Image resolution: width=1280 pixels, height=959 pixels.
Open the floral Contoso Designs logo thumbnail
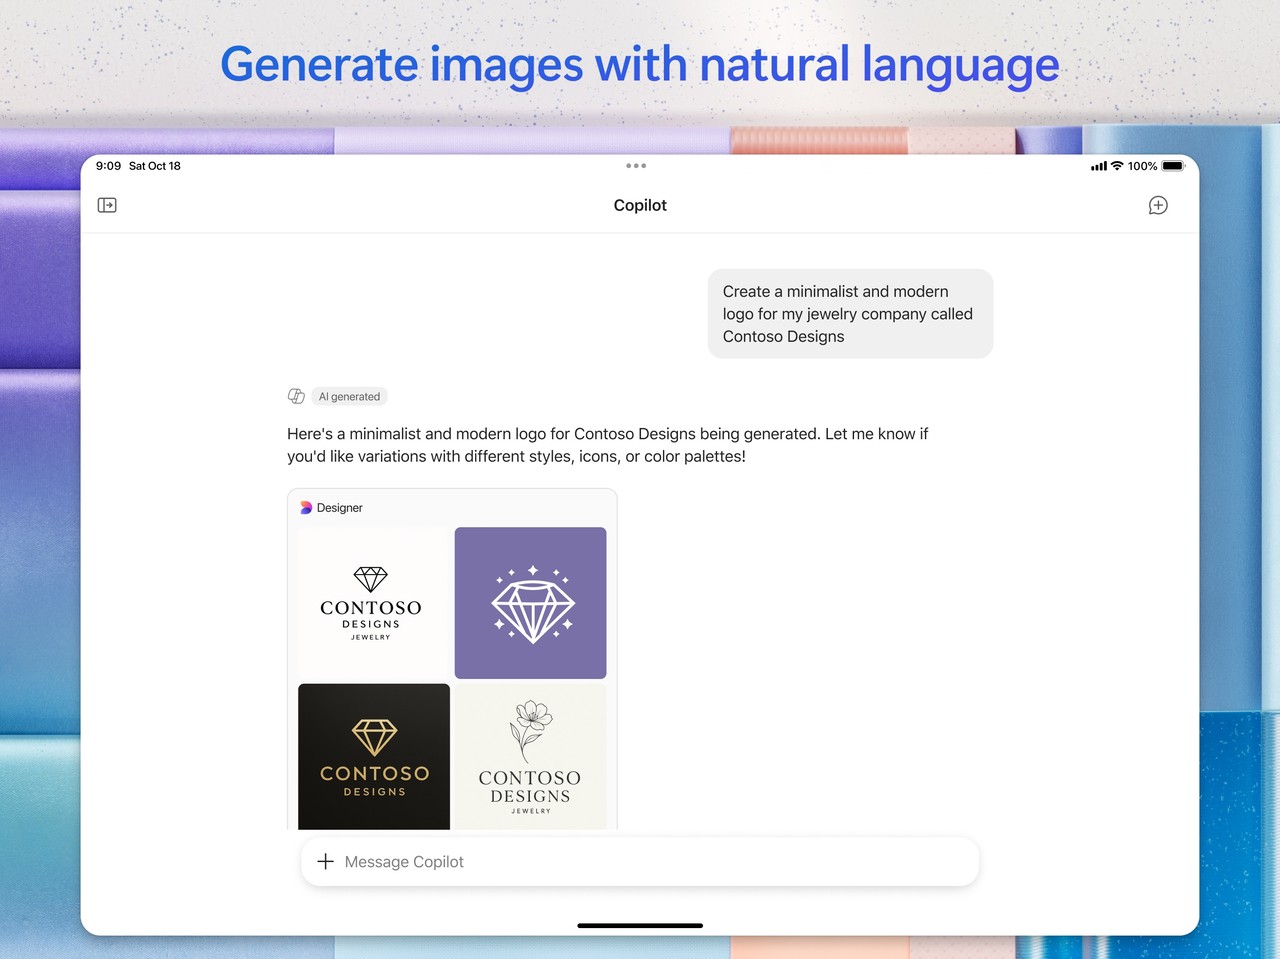pos(530,756)
